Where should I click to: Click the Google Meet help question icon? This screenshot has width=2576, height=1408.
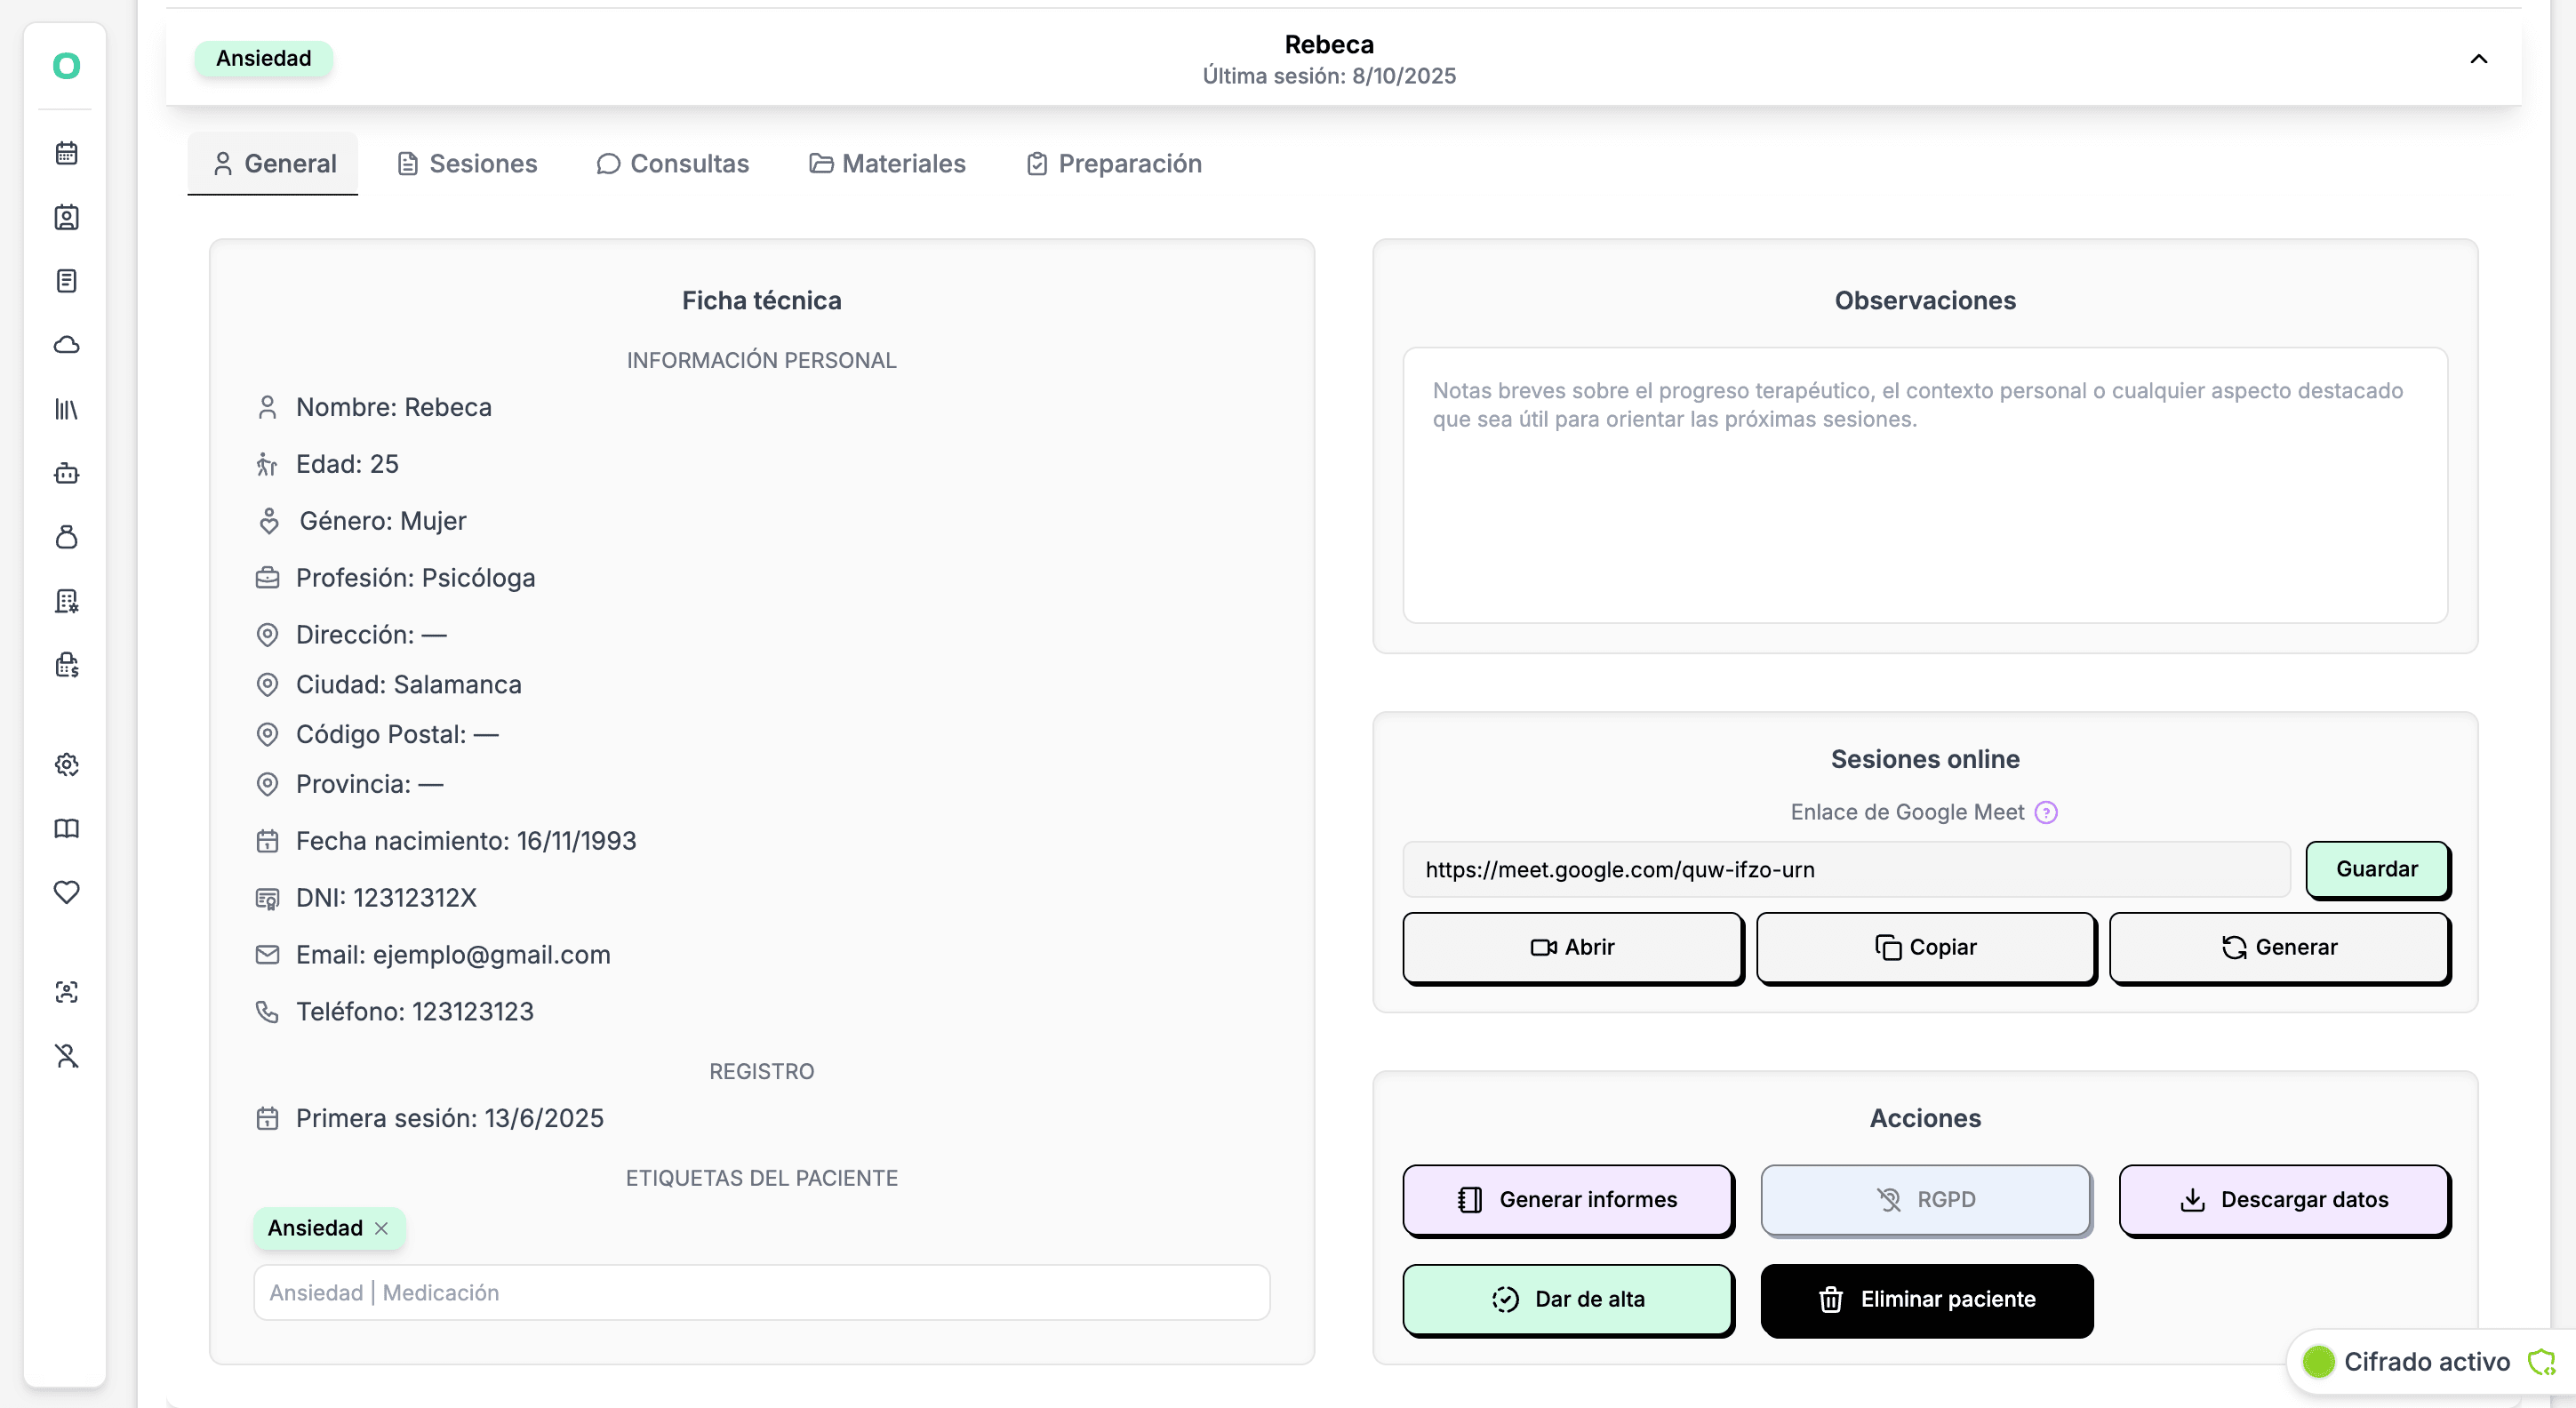tap(2046, 812)
